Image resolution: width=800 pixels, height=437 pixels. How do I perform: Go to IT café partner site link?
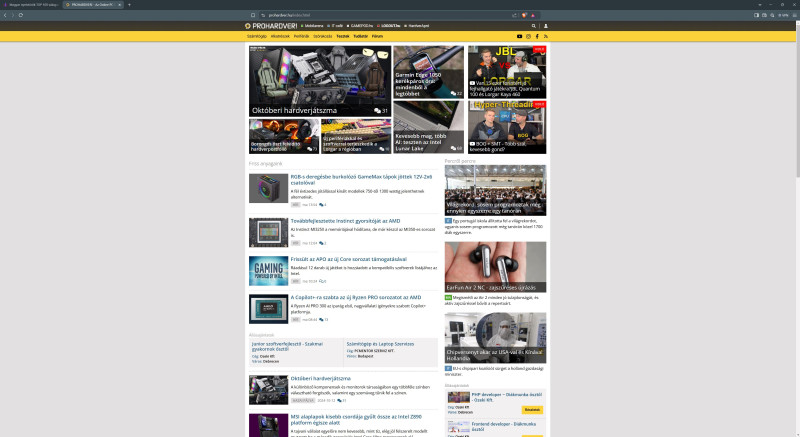click(x=336, y=25)
